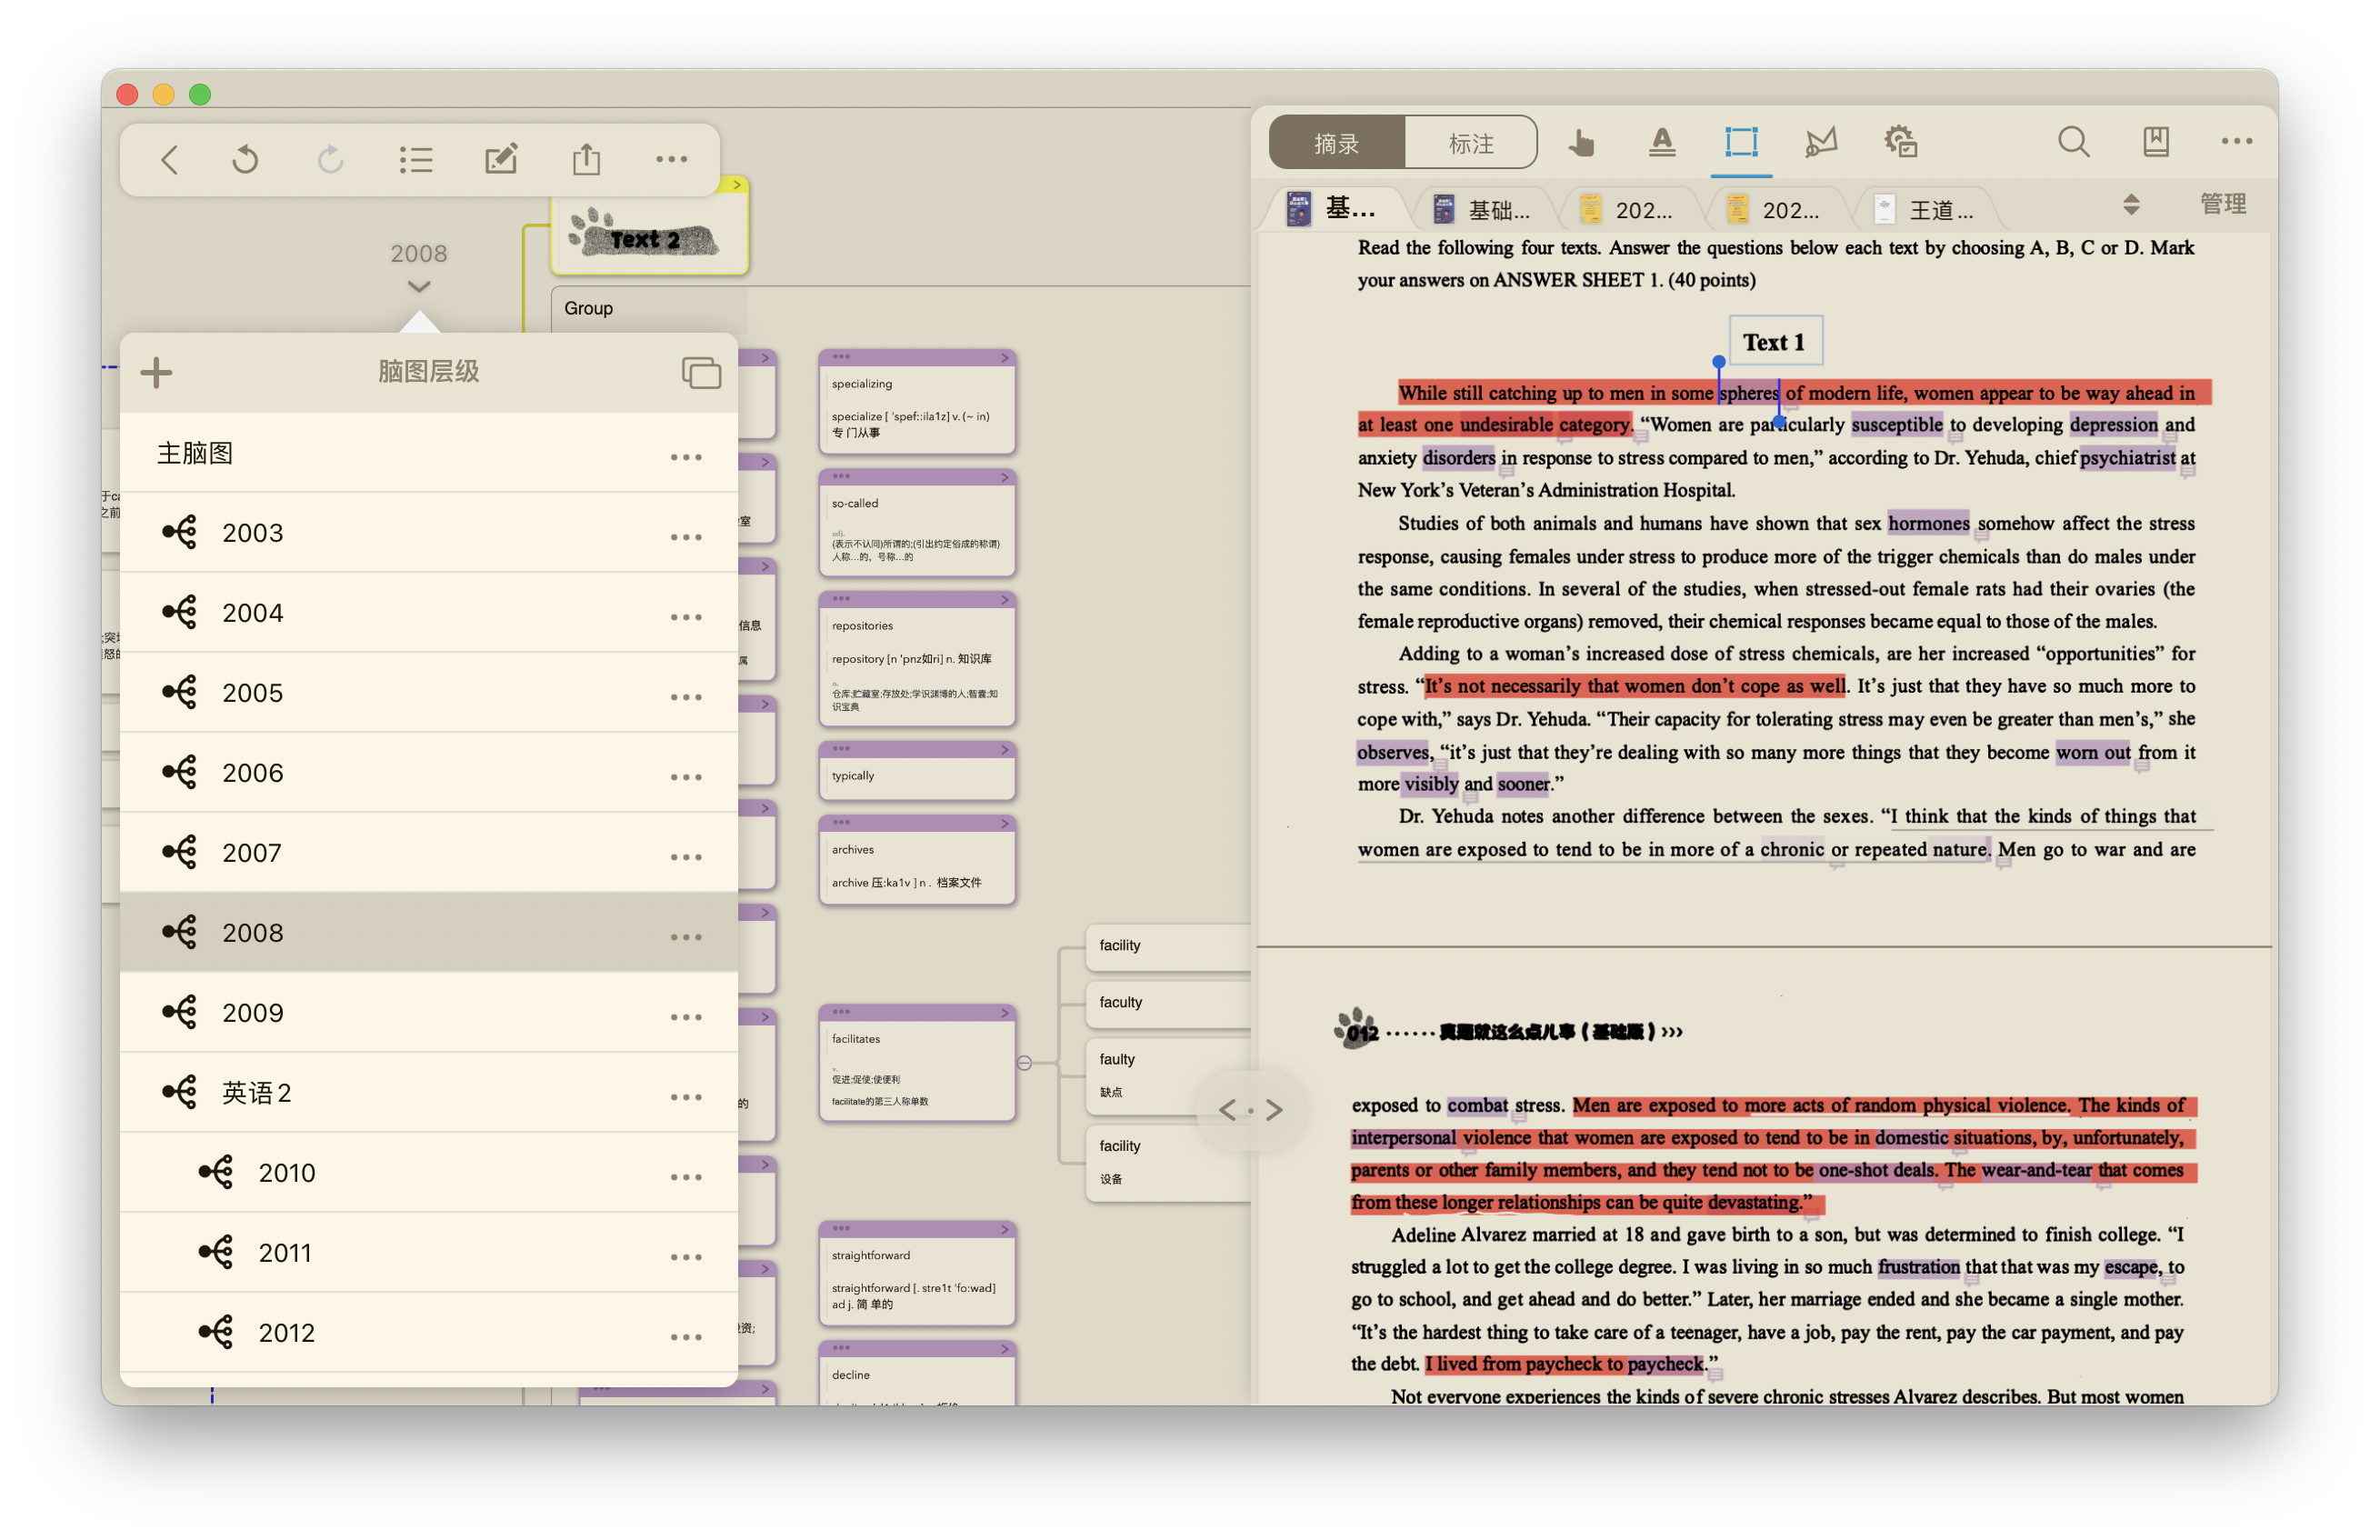Image resolution: width=2380 pixels, height=1540 pixels.
Task: Select the text underline highlight tool
Action: coord(1661,143)
